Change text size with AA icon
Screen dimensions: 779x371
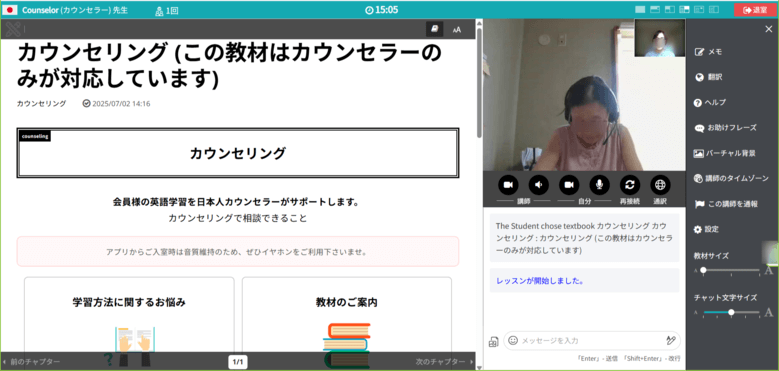click(x=457, y=30)
